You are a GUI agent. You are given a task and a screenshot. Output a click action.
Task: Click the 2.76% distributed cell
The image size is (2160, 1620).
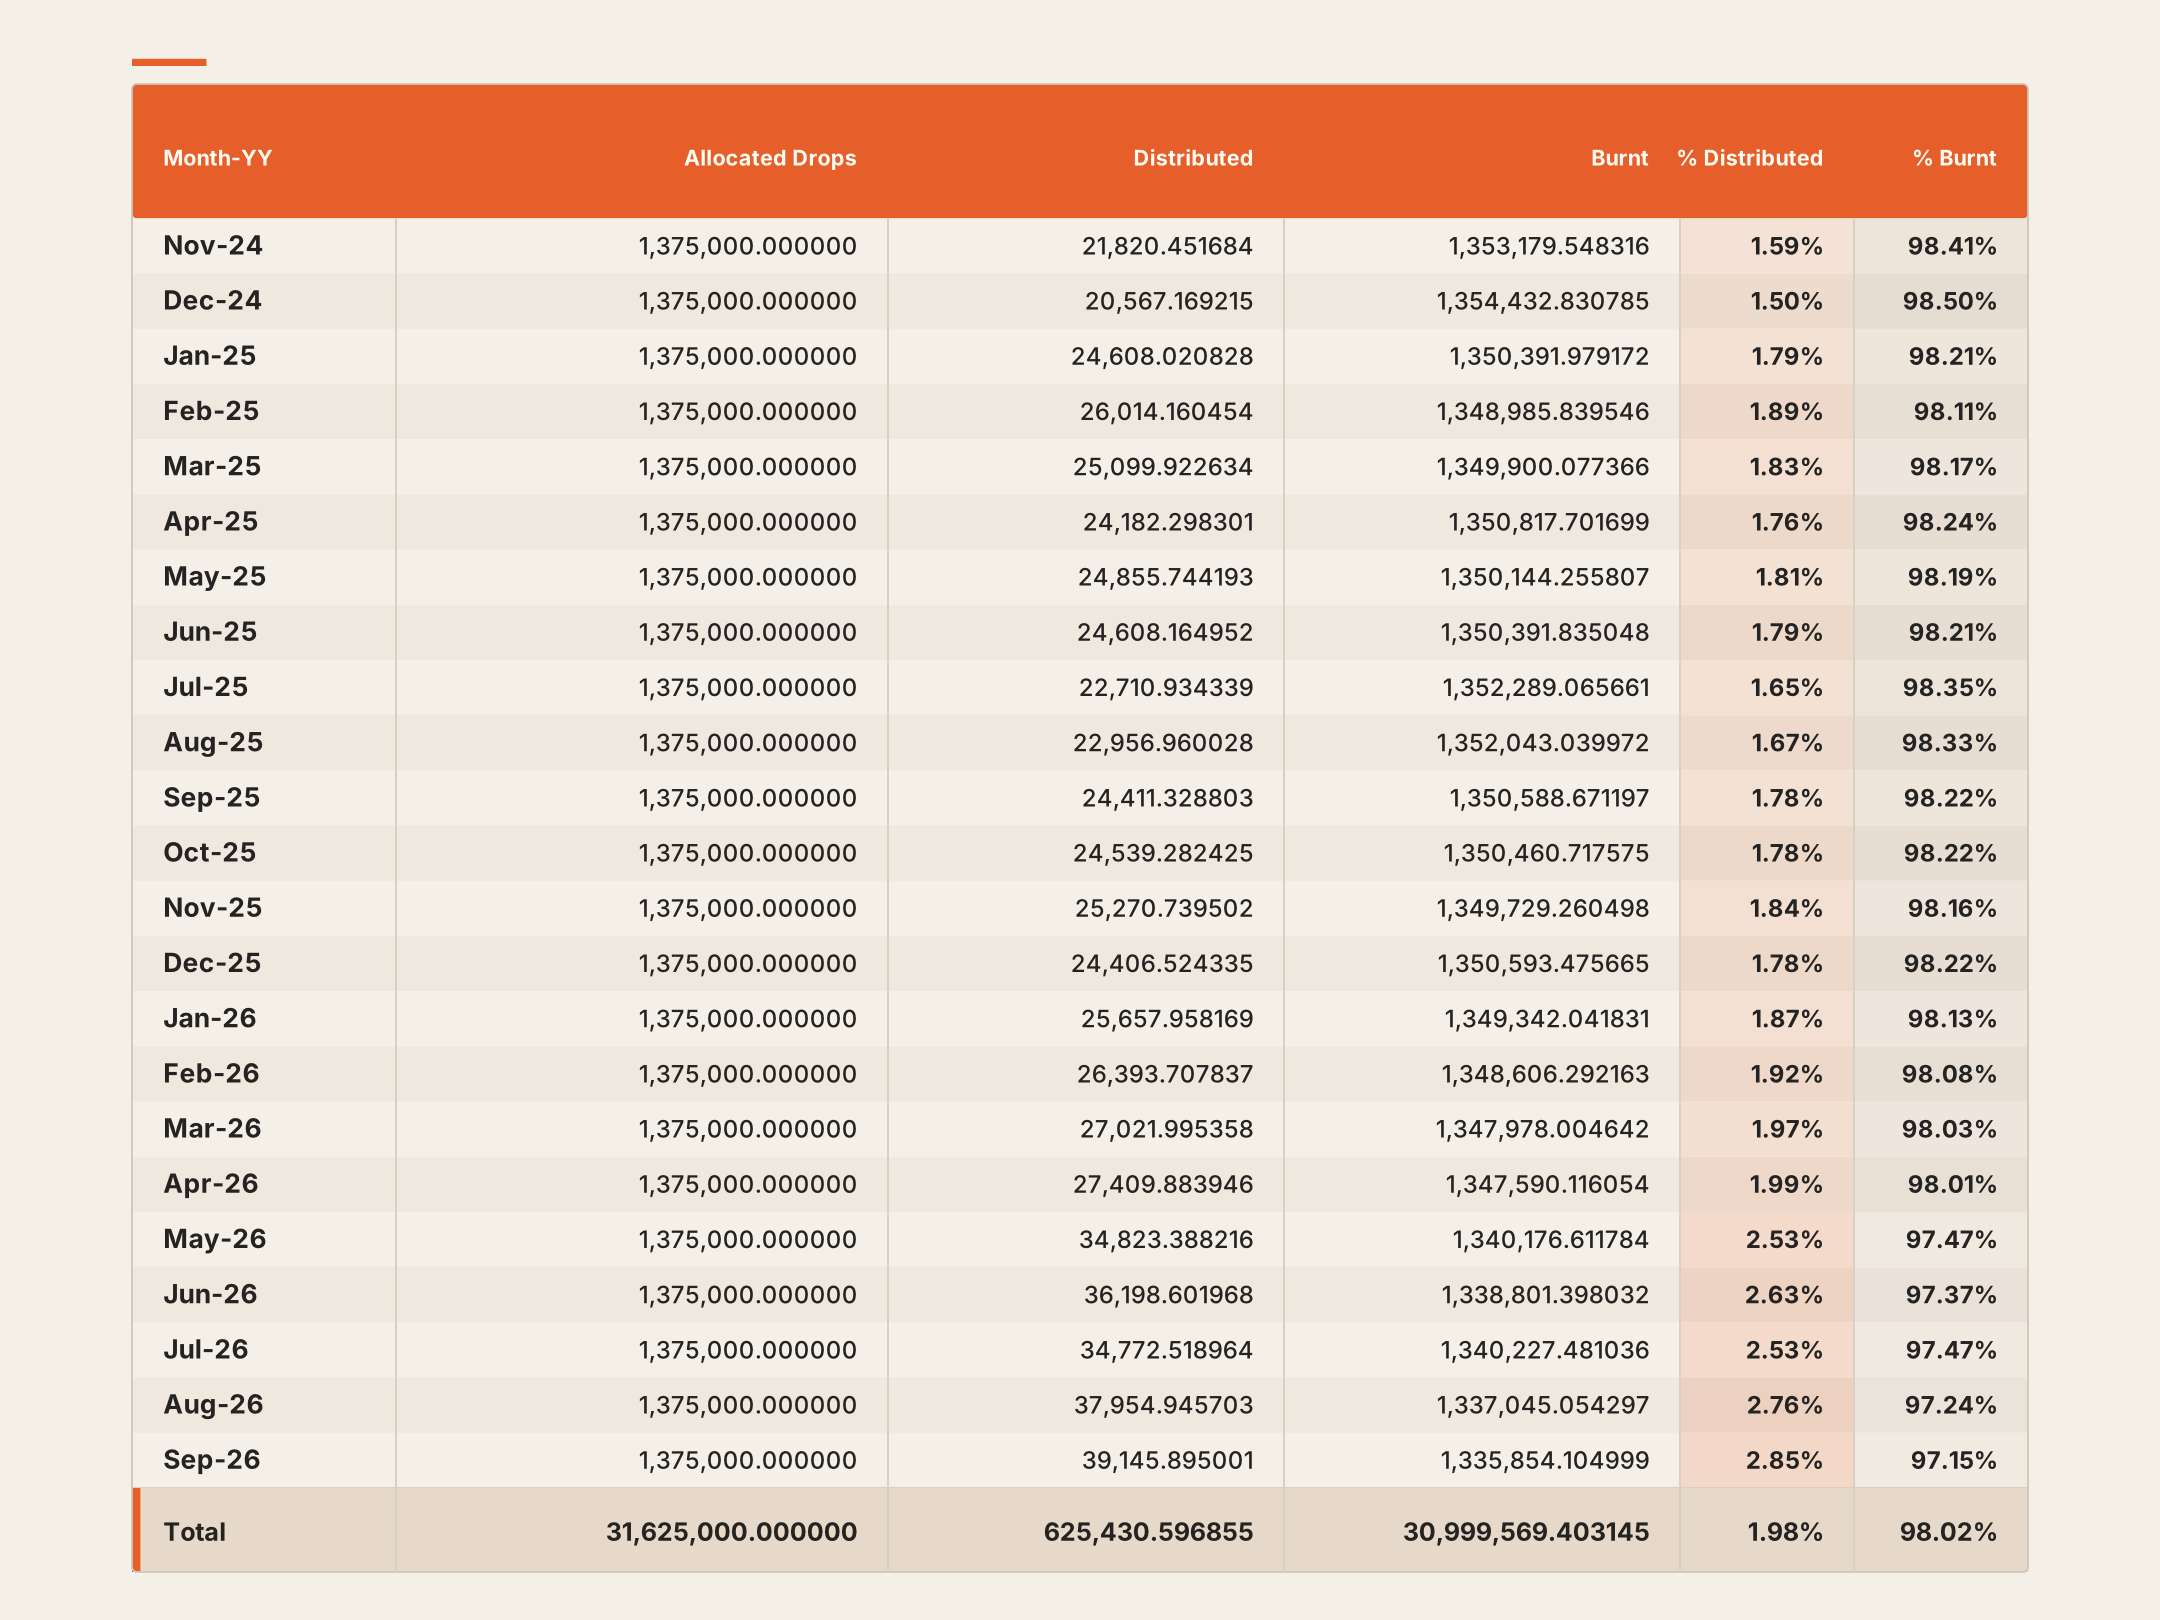tap(1784, 1405)
